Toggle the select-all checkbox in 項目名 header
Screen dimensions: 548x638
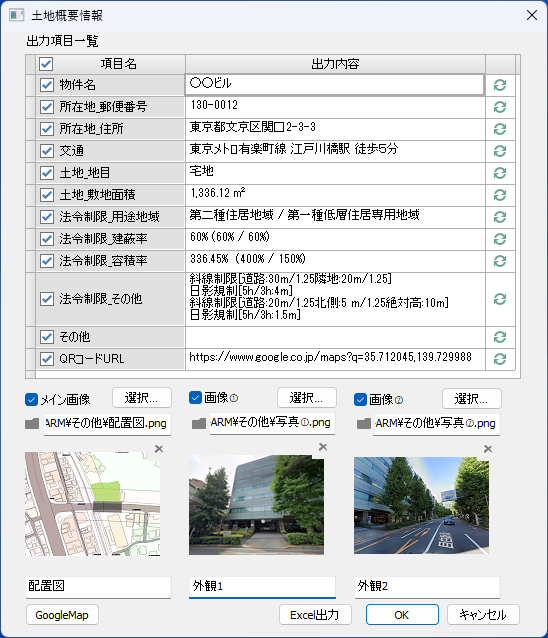pyautogui.click(x=46, y=64)
